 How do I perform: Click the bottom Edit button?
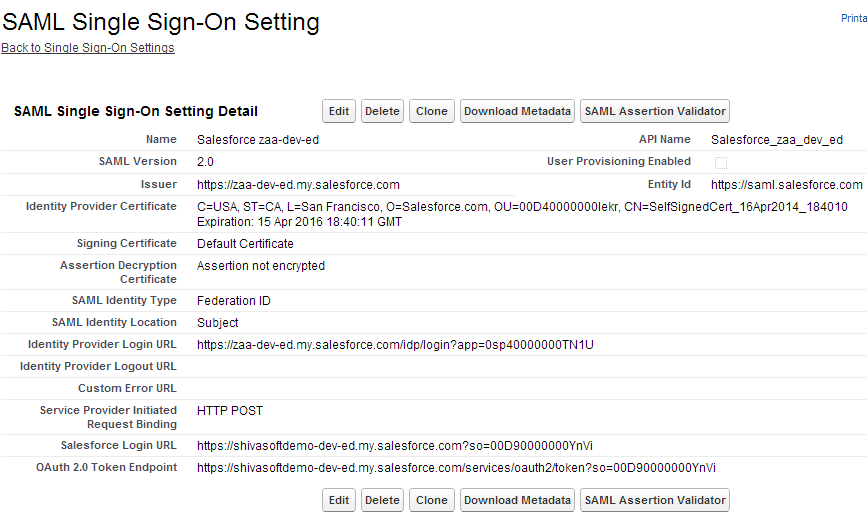(339, 500)
